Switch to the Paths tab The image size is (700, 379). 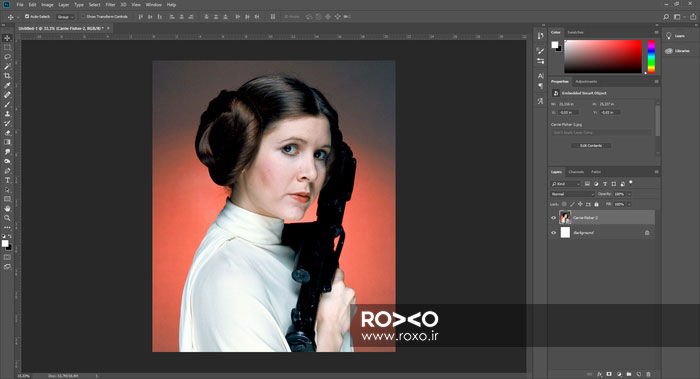pyautogui.click(x=596, y=172)
